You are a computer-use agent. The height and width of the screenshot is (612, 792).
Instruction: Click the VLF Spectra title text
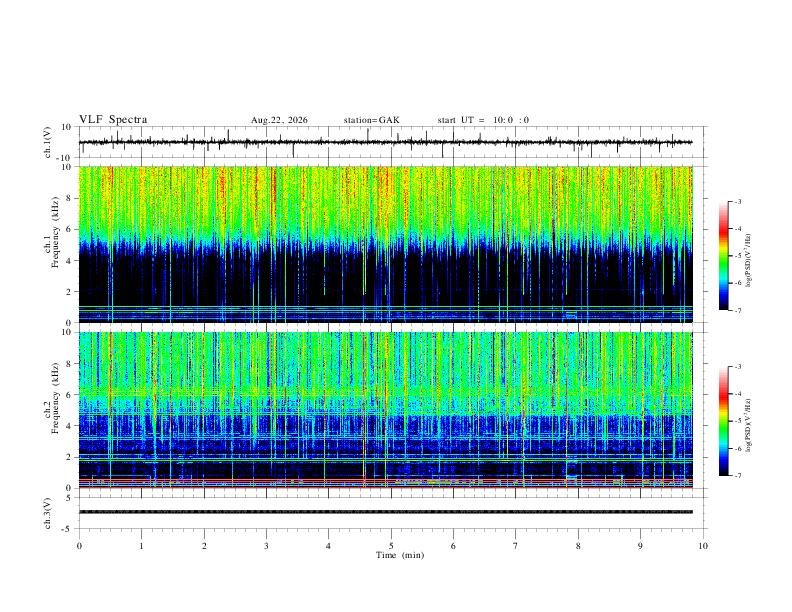(113, 120)
